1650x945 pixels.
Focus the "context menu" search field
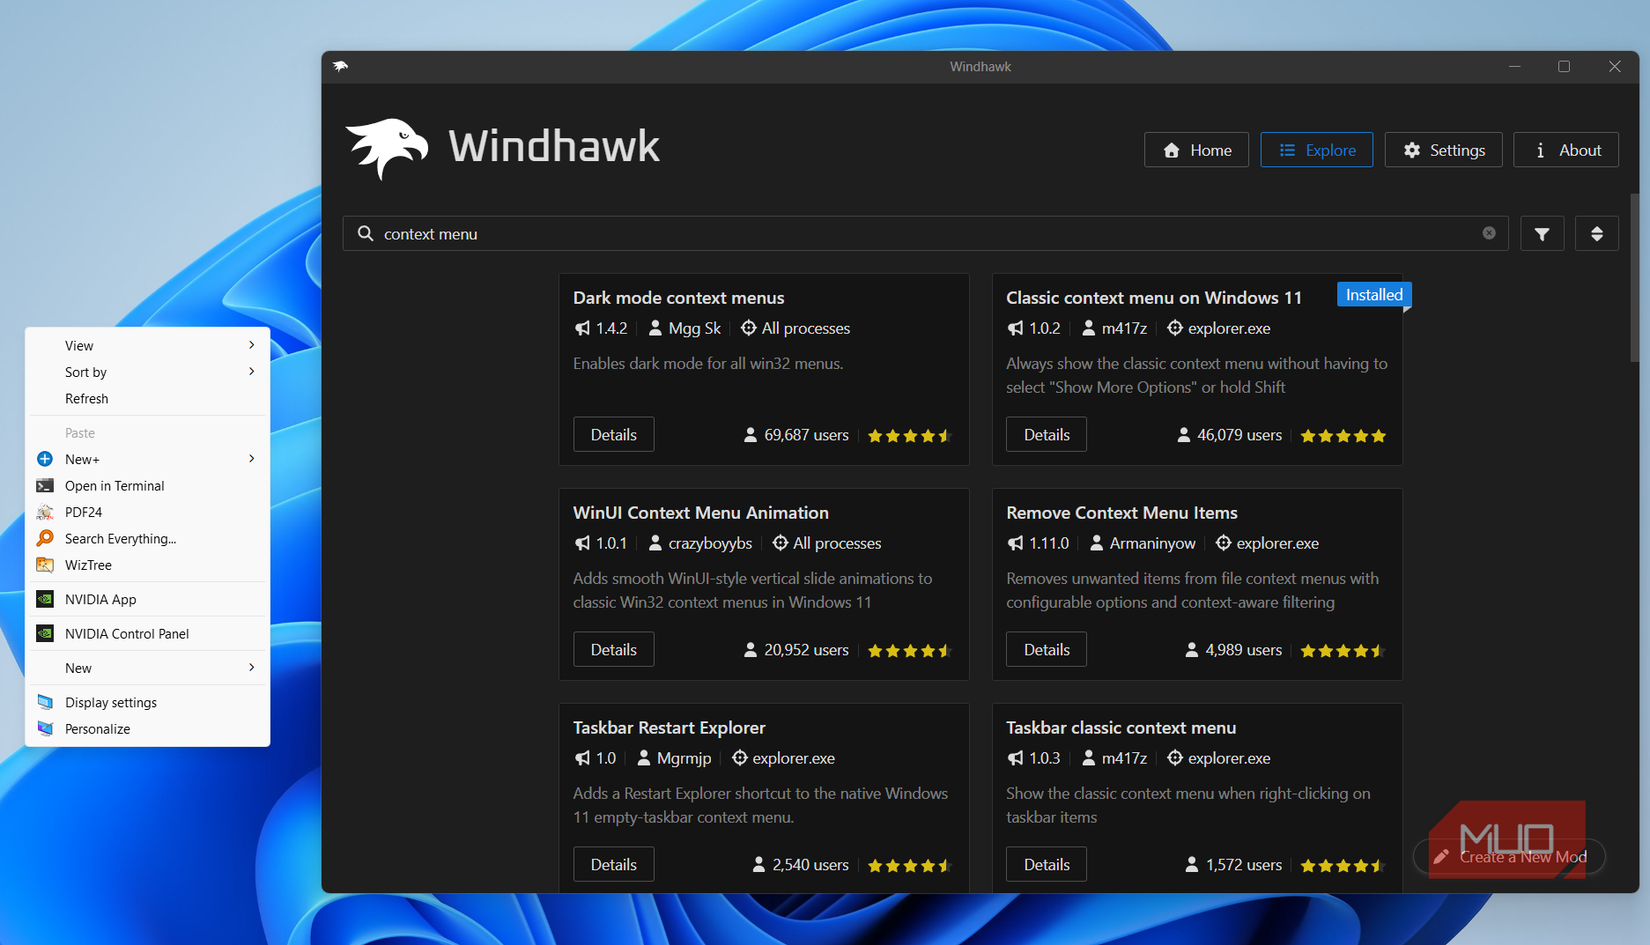pos(925,233)
